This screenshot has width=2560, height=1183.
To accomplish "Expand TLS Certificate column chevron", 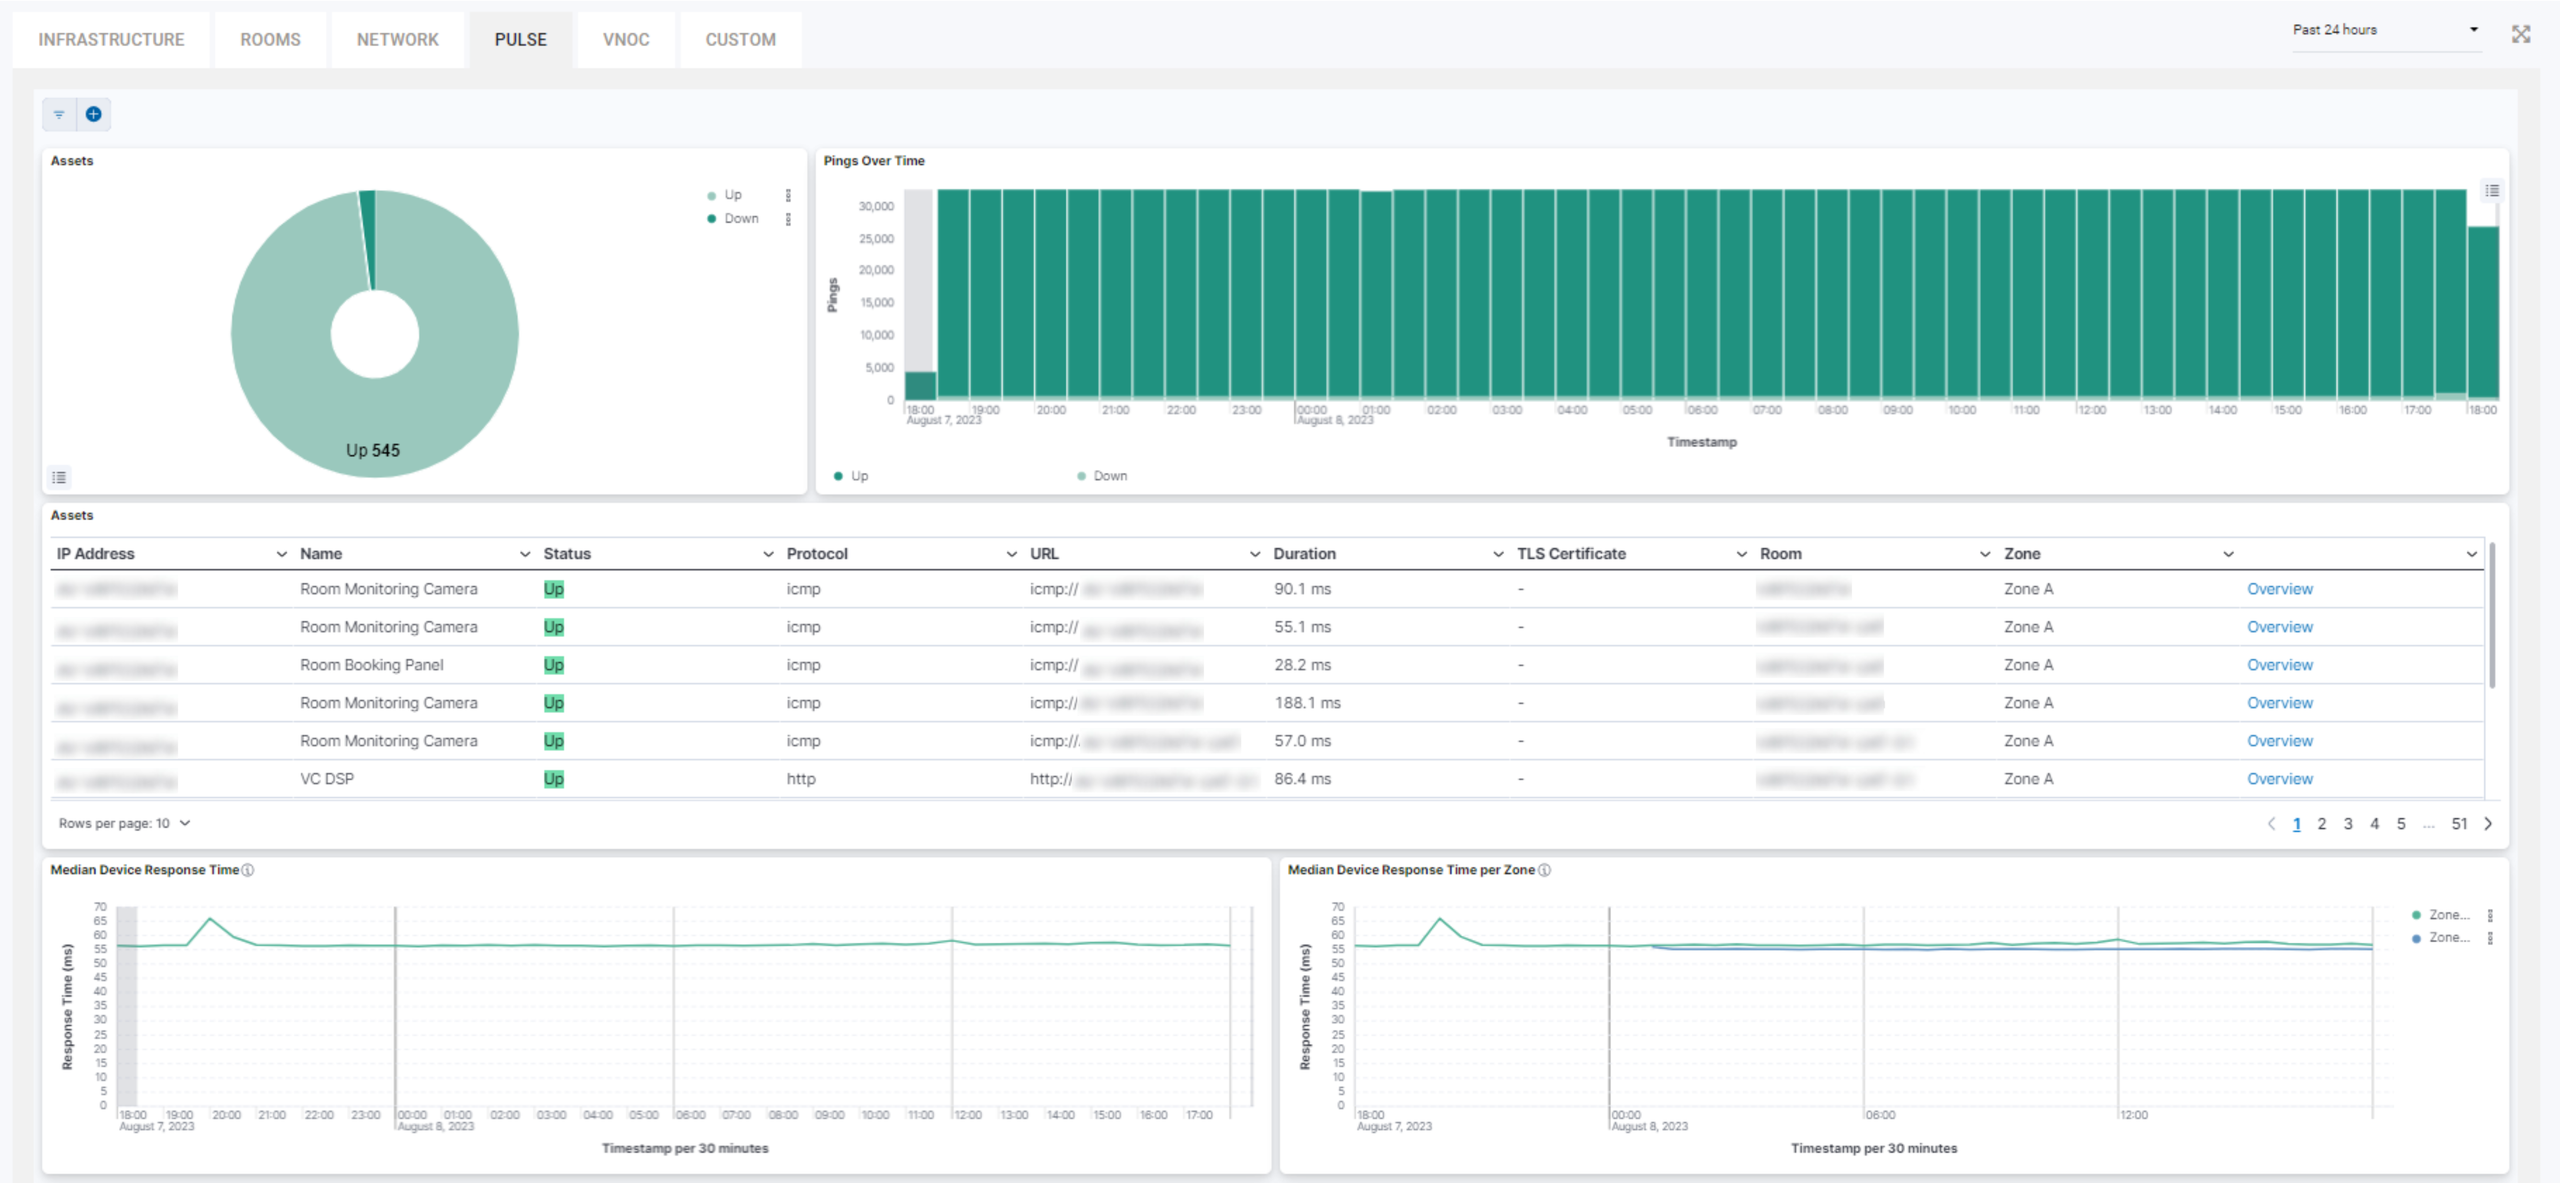I will [1741, 554].
